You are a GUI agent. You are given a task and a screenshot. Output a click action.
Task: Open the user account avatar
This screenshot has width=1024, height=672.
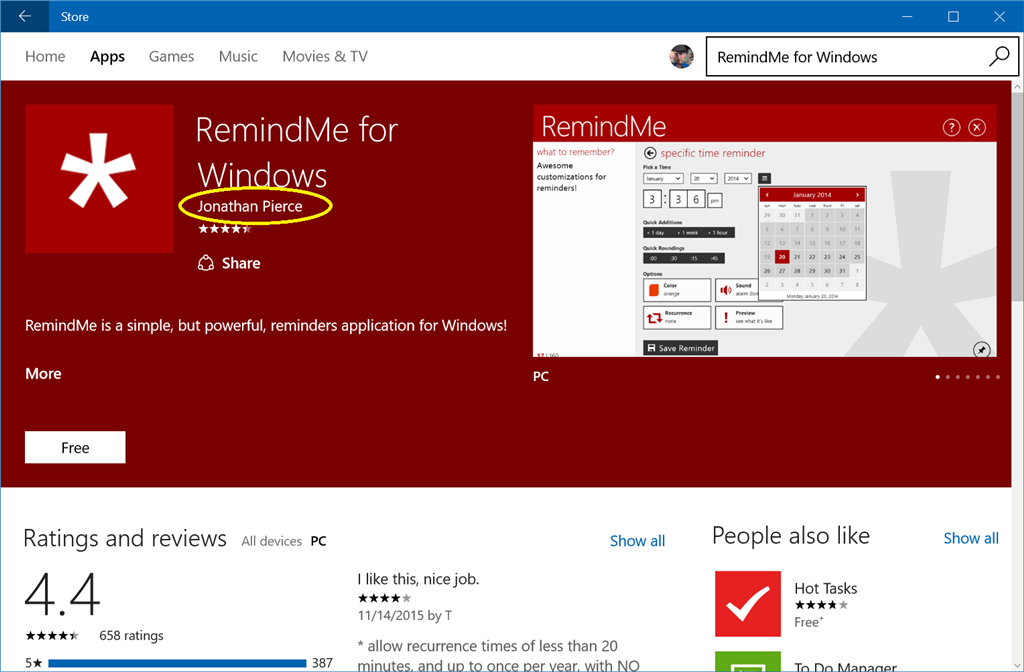[681, 56]
